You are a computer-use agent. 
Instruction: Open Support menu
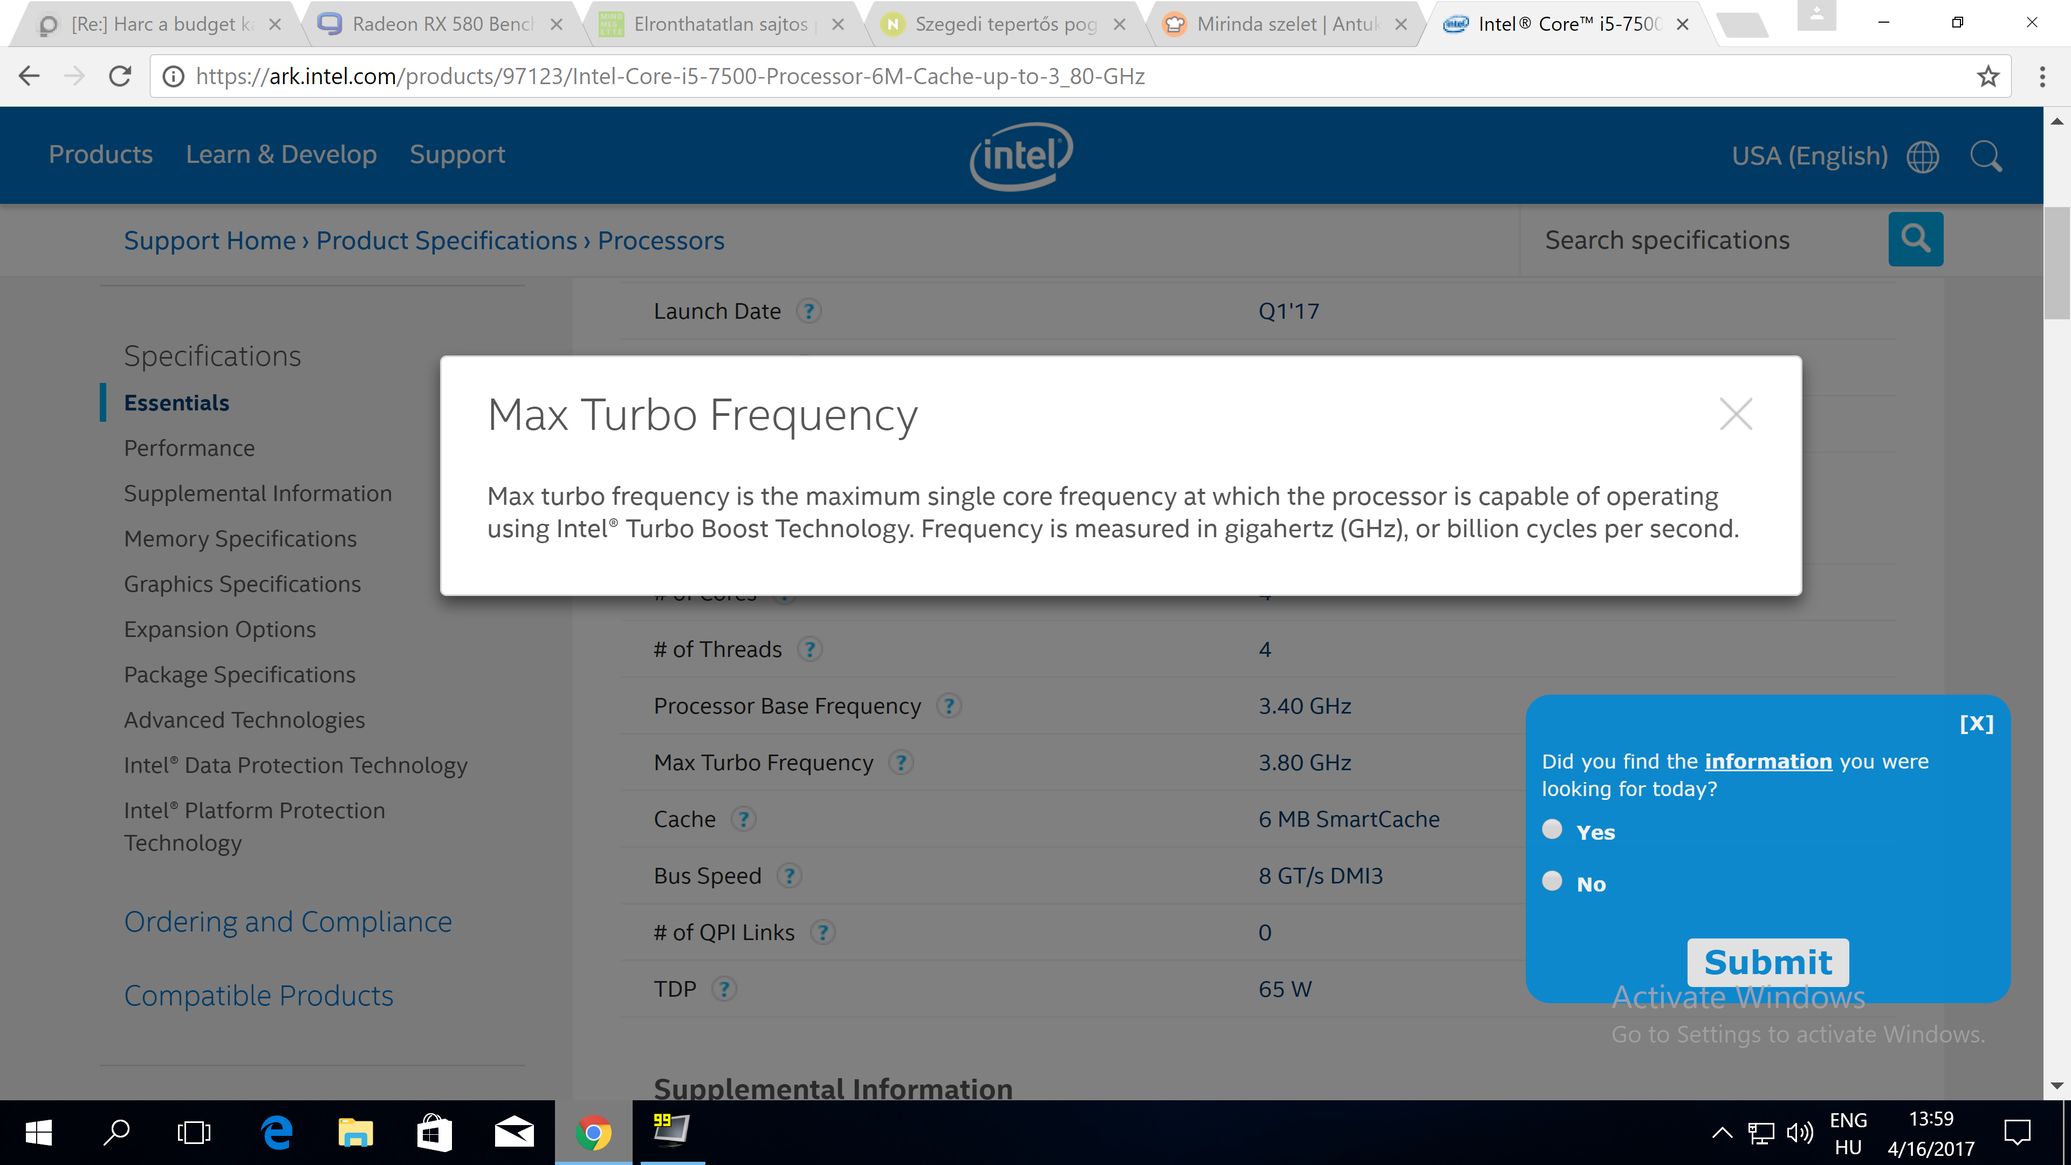457,155
